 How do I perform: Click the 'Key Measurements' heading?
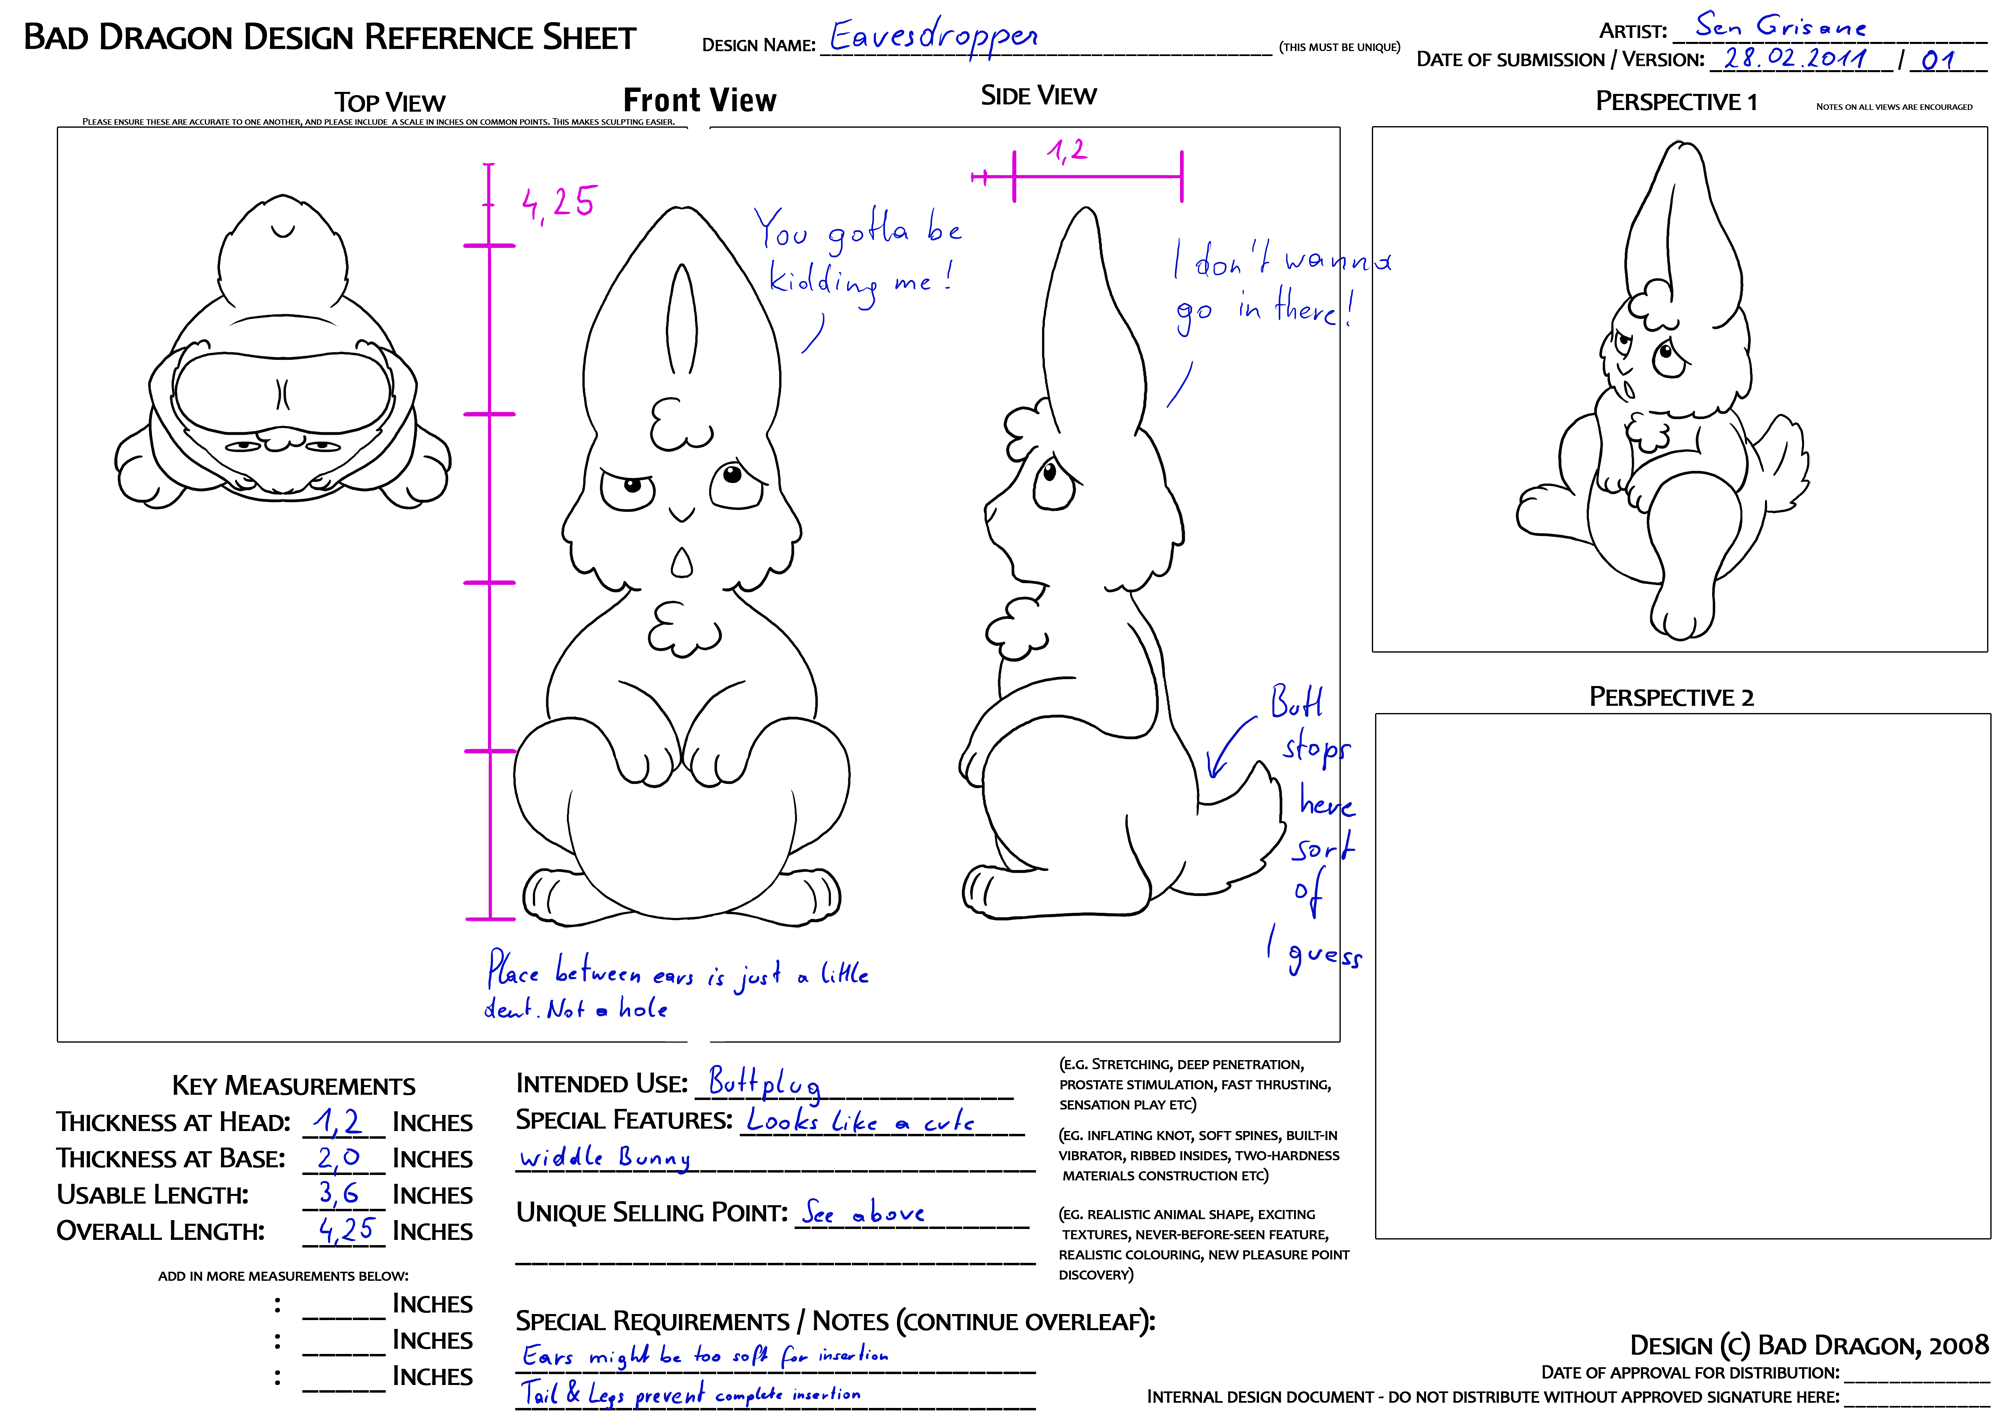pyautogui.click(x=293, y=1085)
